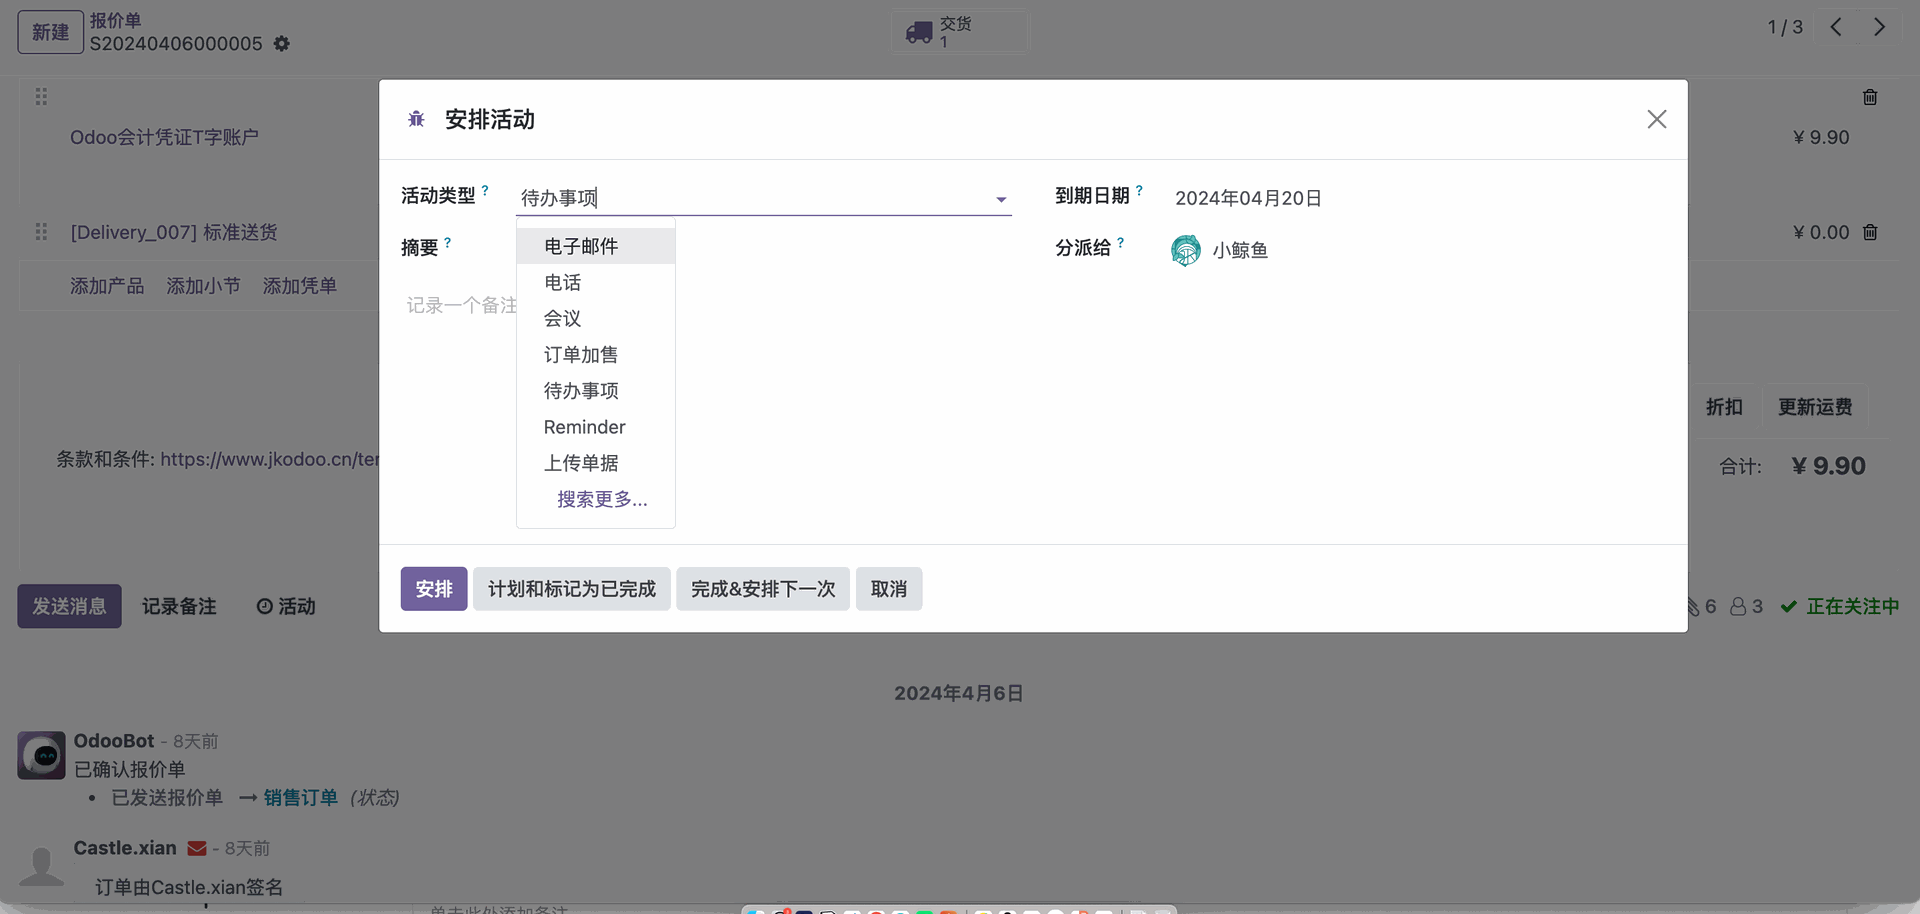The height and width of the screenshot is (914, 1920).
Task: Select 上传单据 activity type option
Action: coord(581,463)
